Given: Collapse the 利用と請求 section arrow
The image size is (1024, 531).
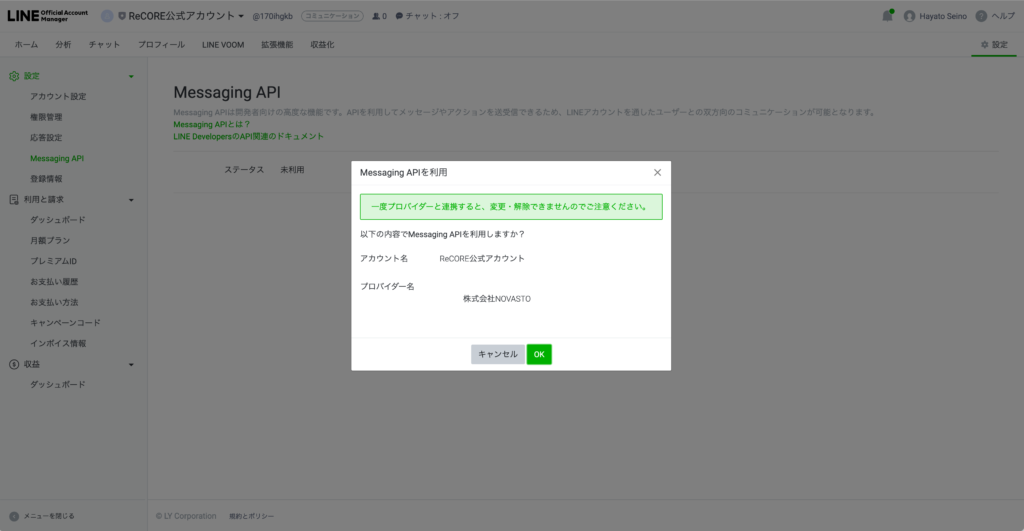Looking at the screenshot, I should tap(131, 200).
